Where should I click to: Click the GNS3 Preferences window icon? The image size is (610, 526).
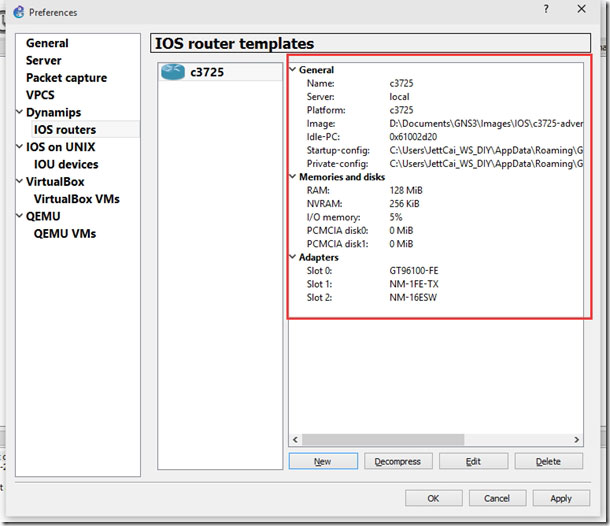[x=19, y=12]
